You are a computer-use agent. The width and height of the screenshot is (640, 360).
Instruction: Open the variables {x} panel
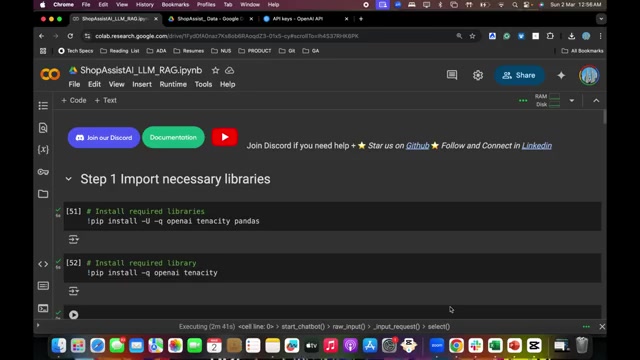coord(43,149)
